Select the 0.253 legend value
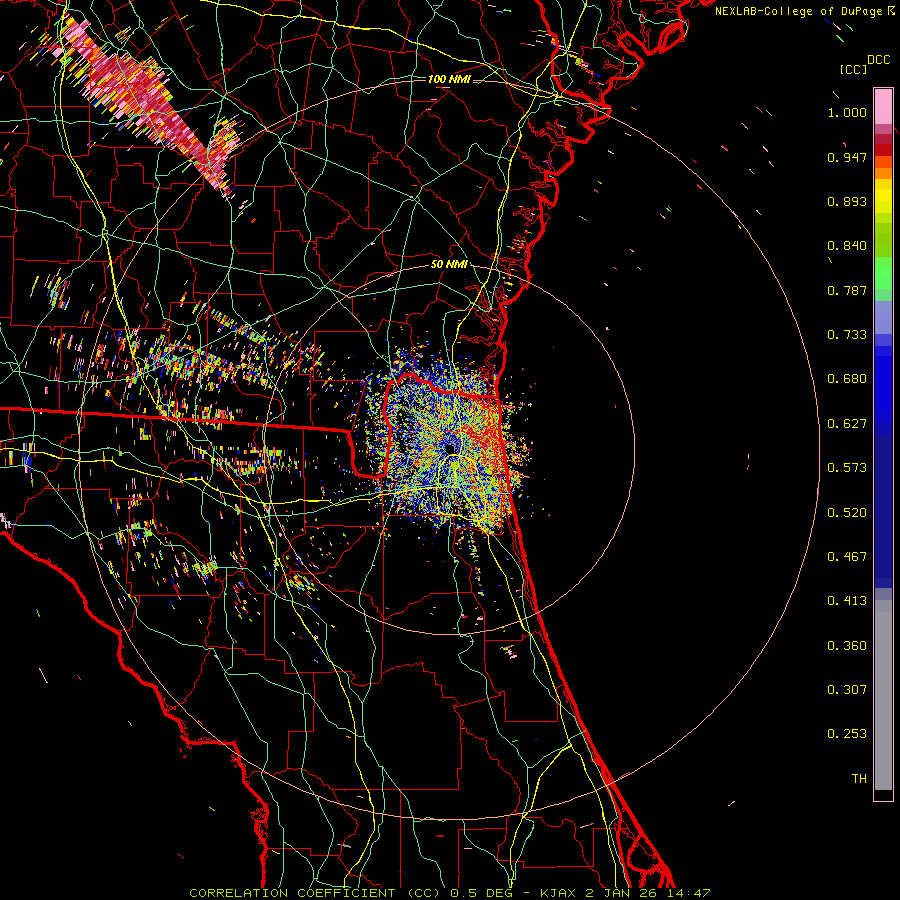The image size is (900, 900). pos(847,734)
